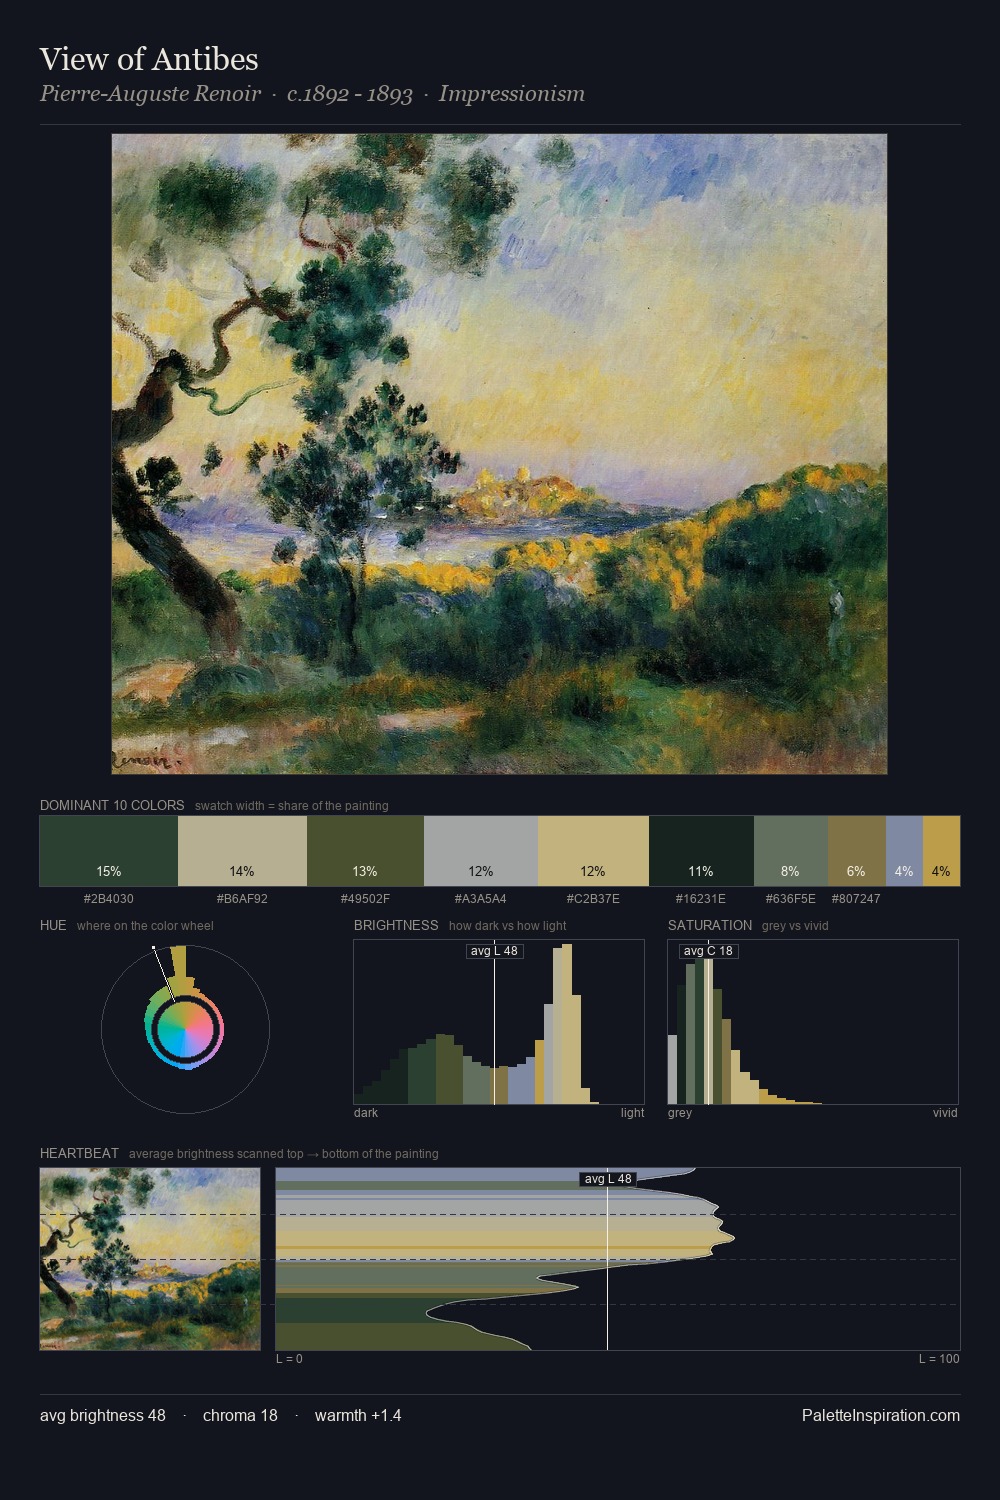Open the PaletteInspiration.com link
1000x1500 pixels.
[881, 1415]
